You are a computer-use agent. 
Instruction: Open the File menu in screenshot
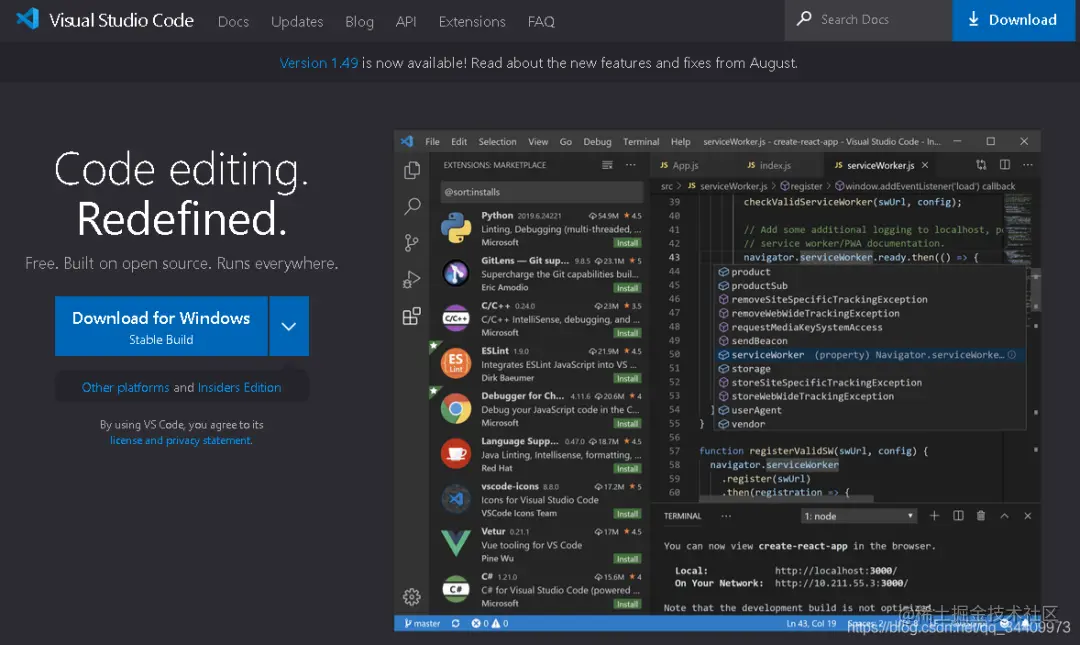coord(433,141)
